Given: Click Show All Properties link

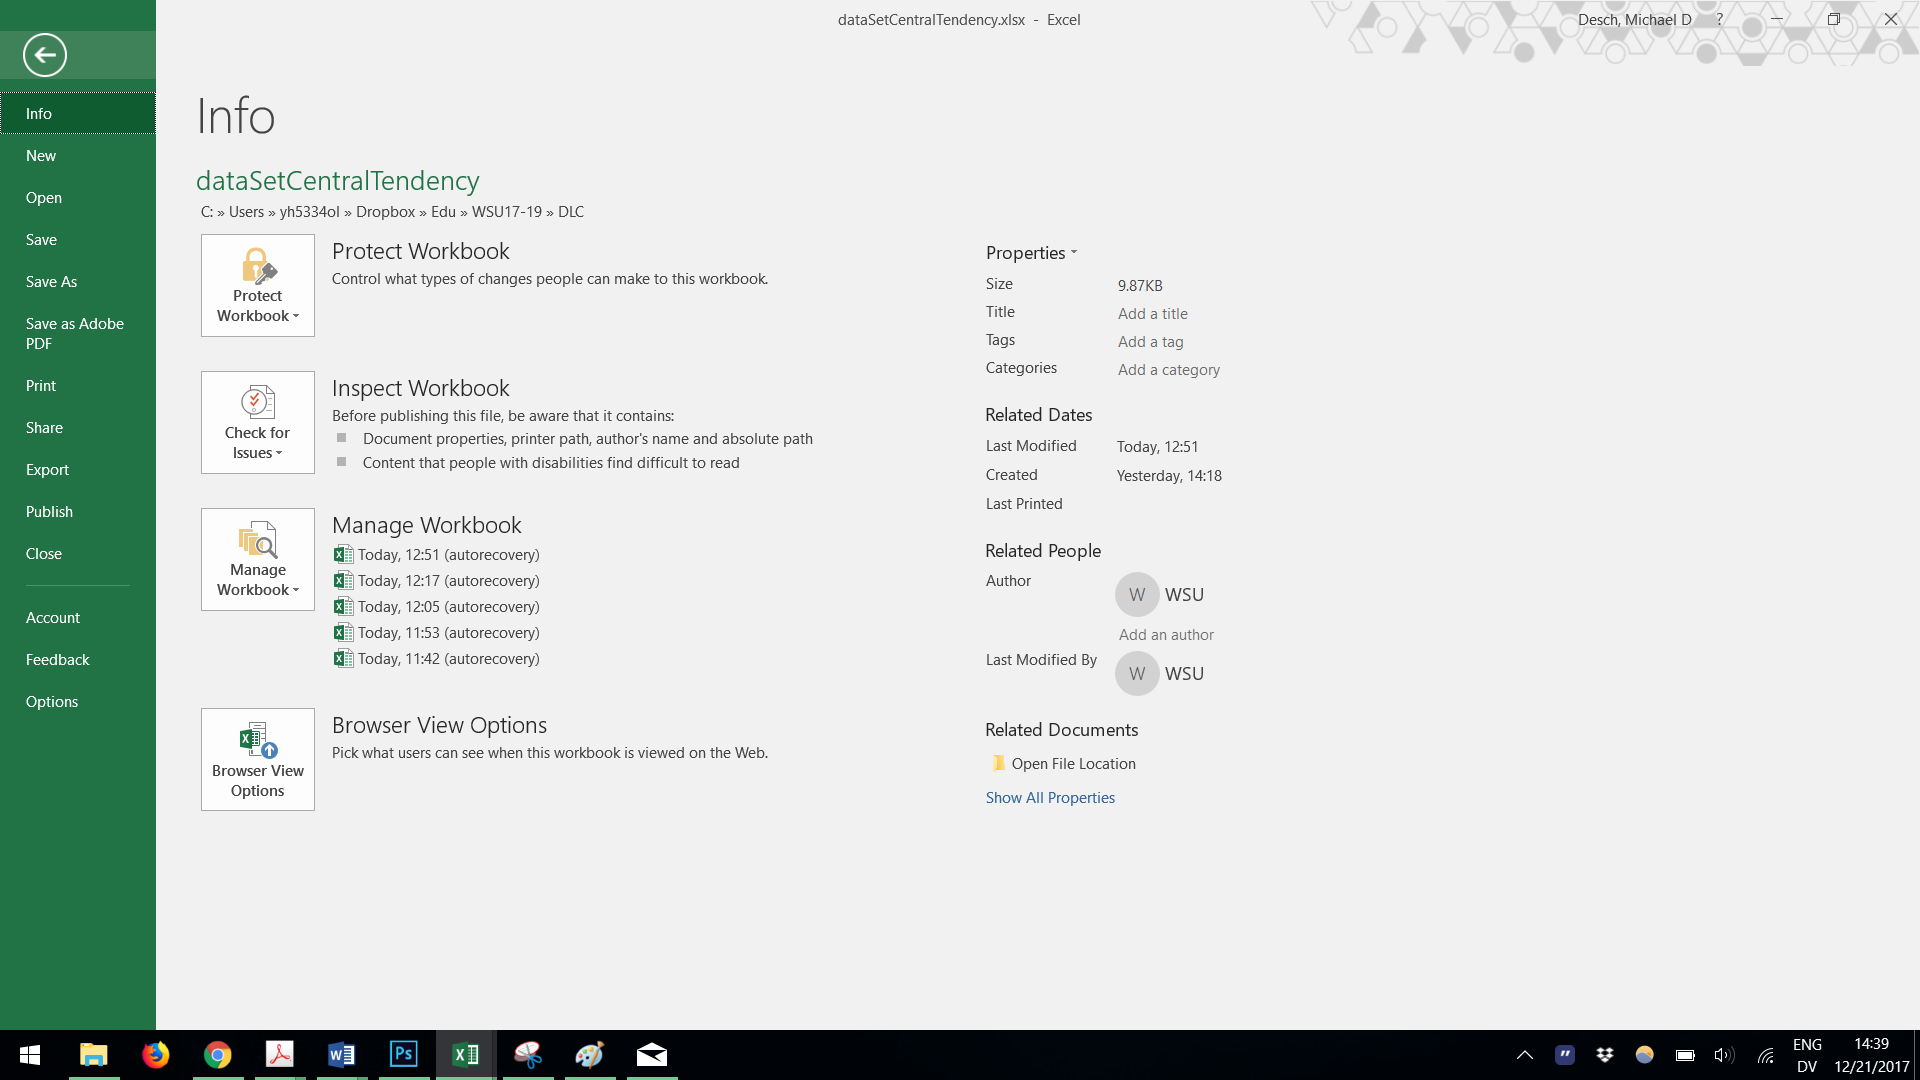Looking at the screenshot, I should coord(1050,798).
